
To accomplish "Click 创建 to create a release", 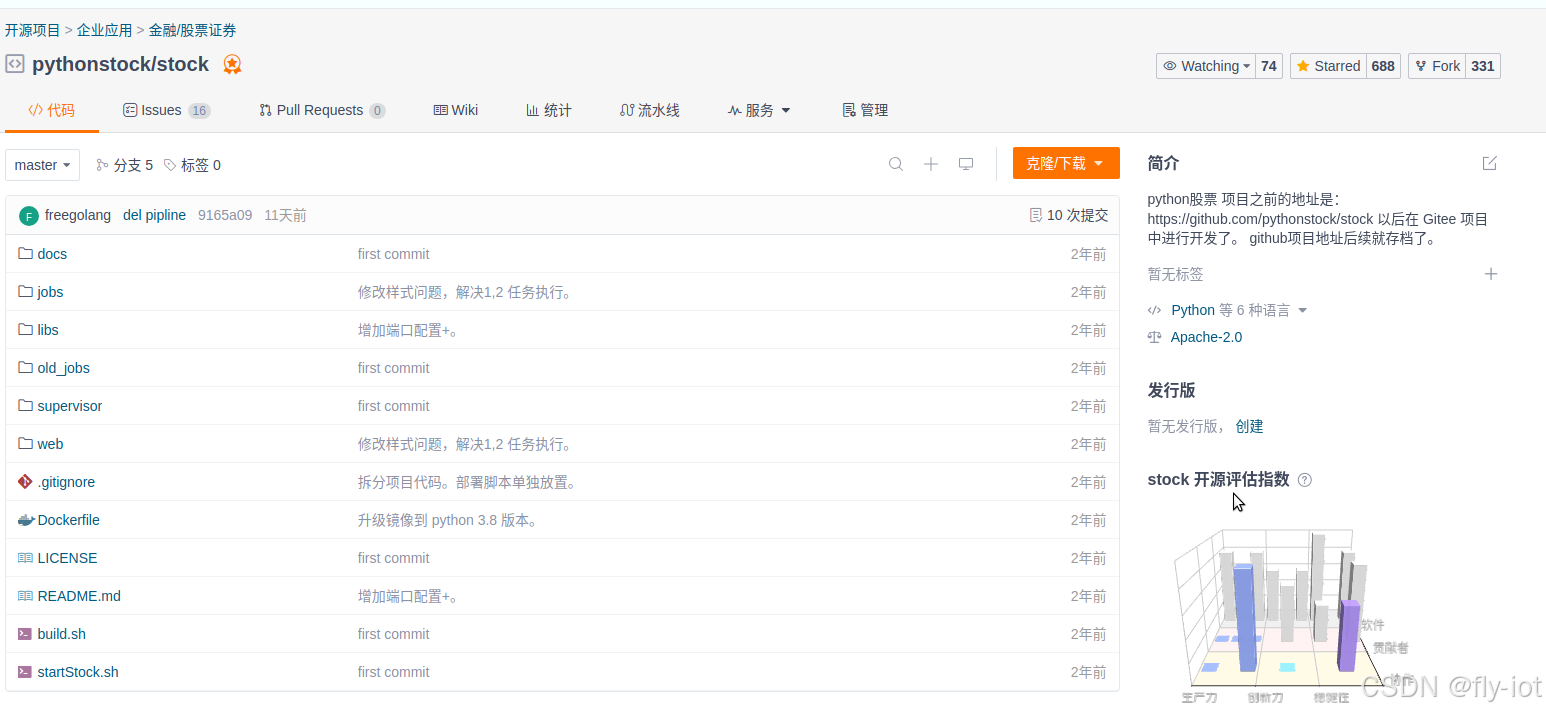I will 1249,426.
